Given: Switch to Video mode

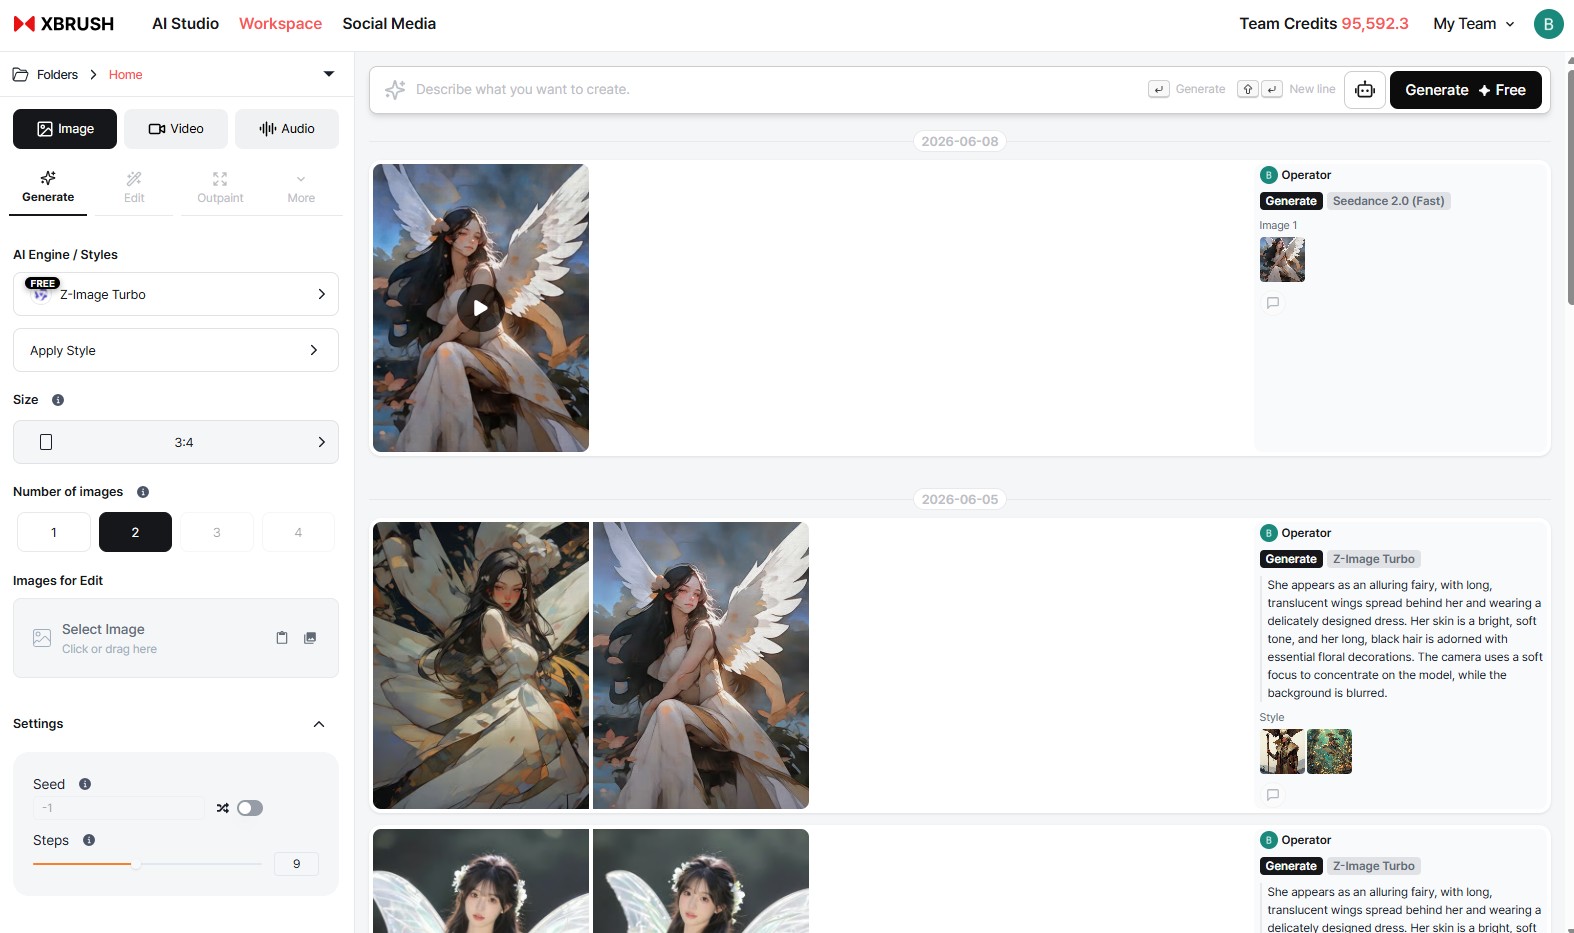Looking at the screenshot, I should pos(176,129).
